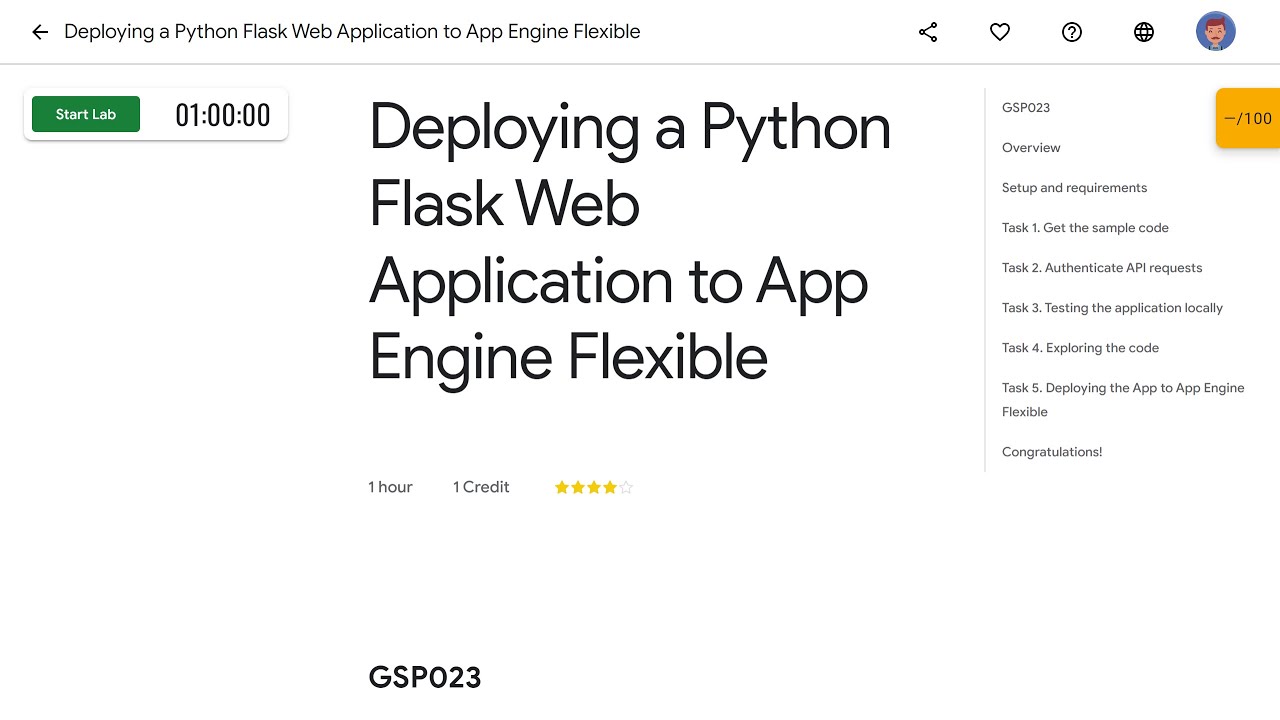Favorite the lab with heart icon
Image resolution: width=1280 pixels, height=720 pixels.
tap(1000, 32)
